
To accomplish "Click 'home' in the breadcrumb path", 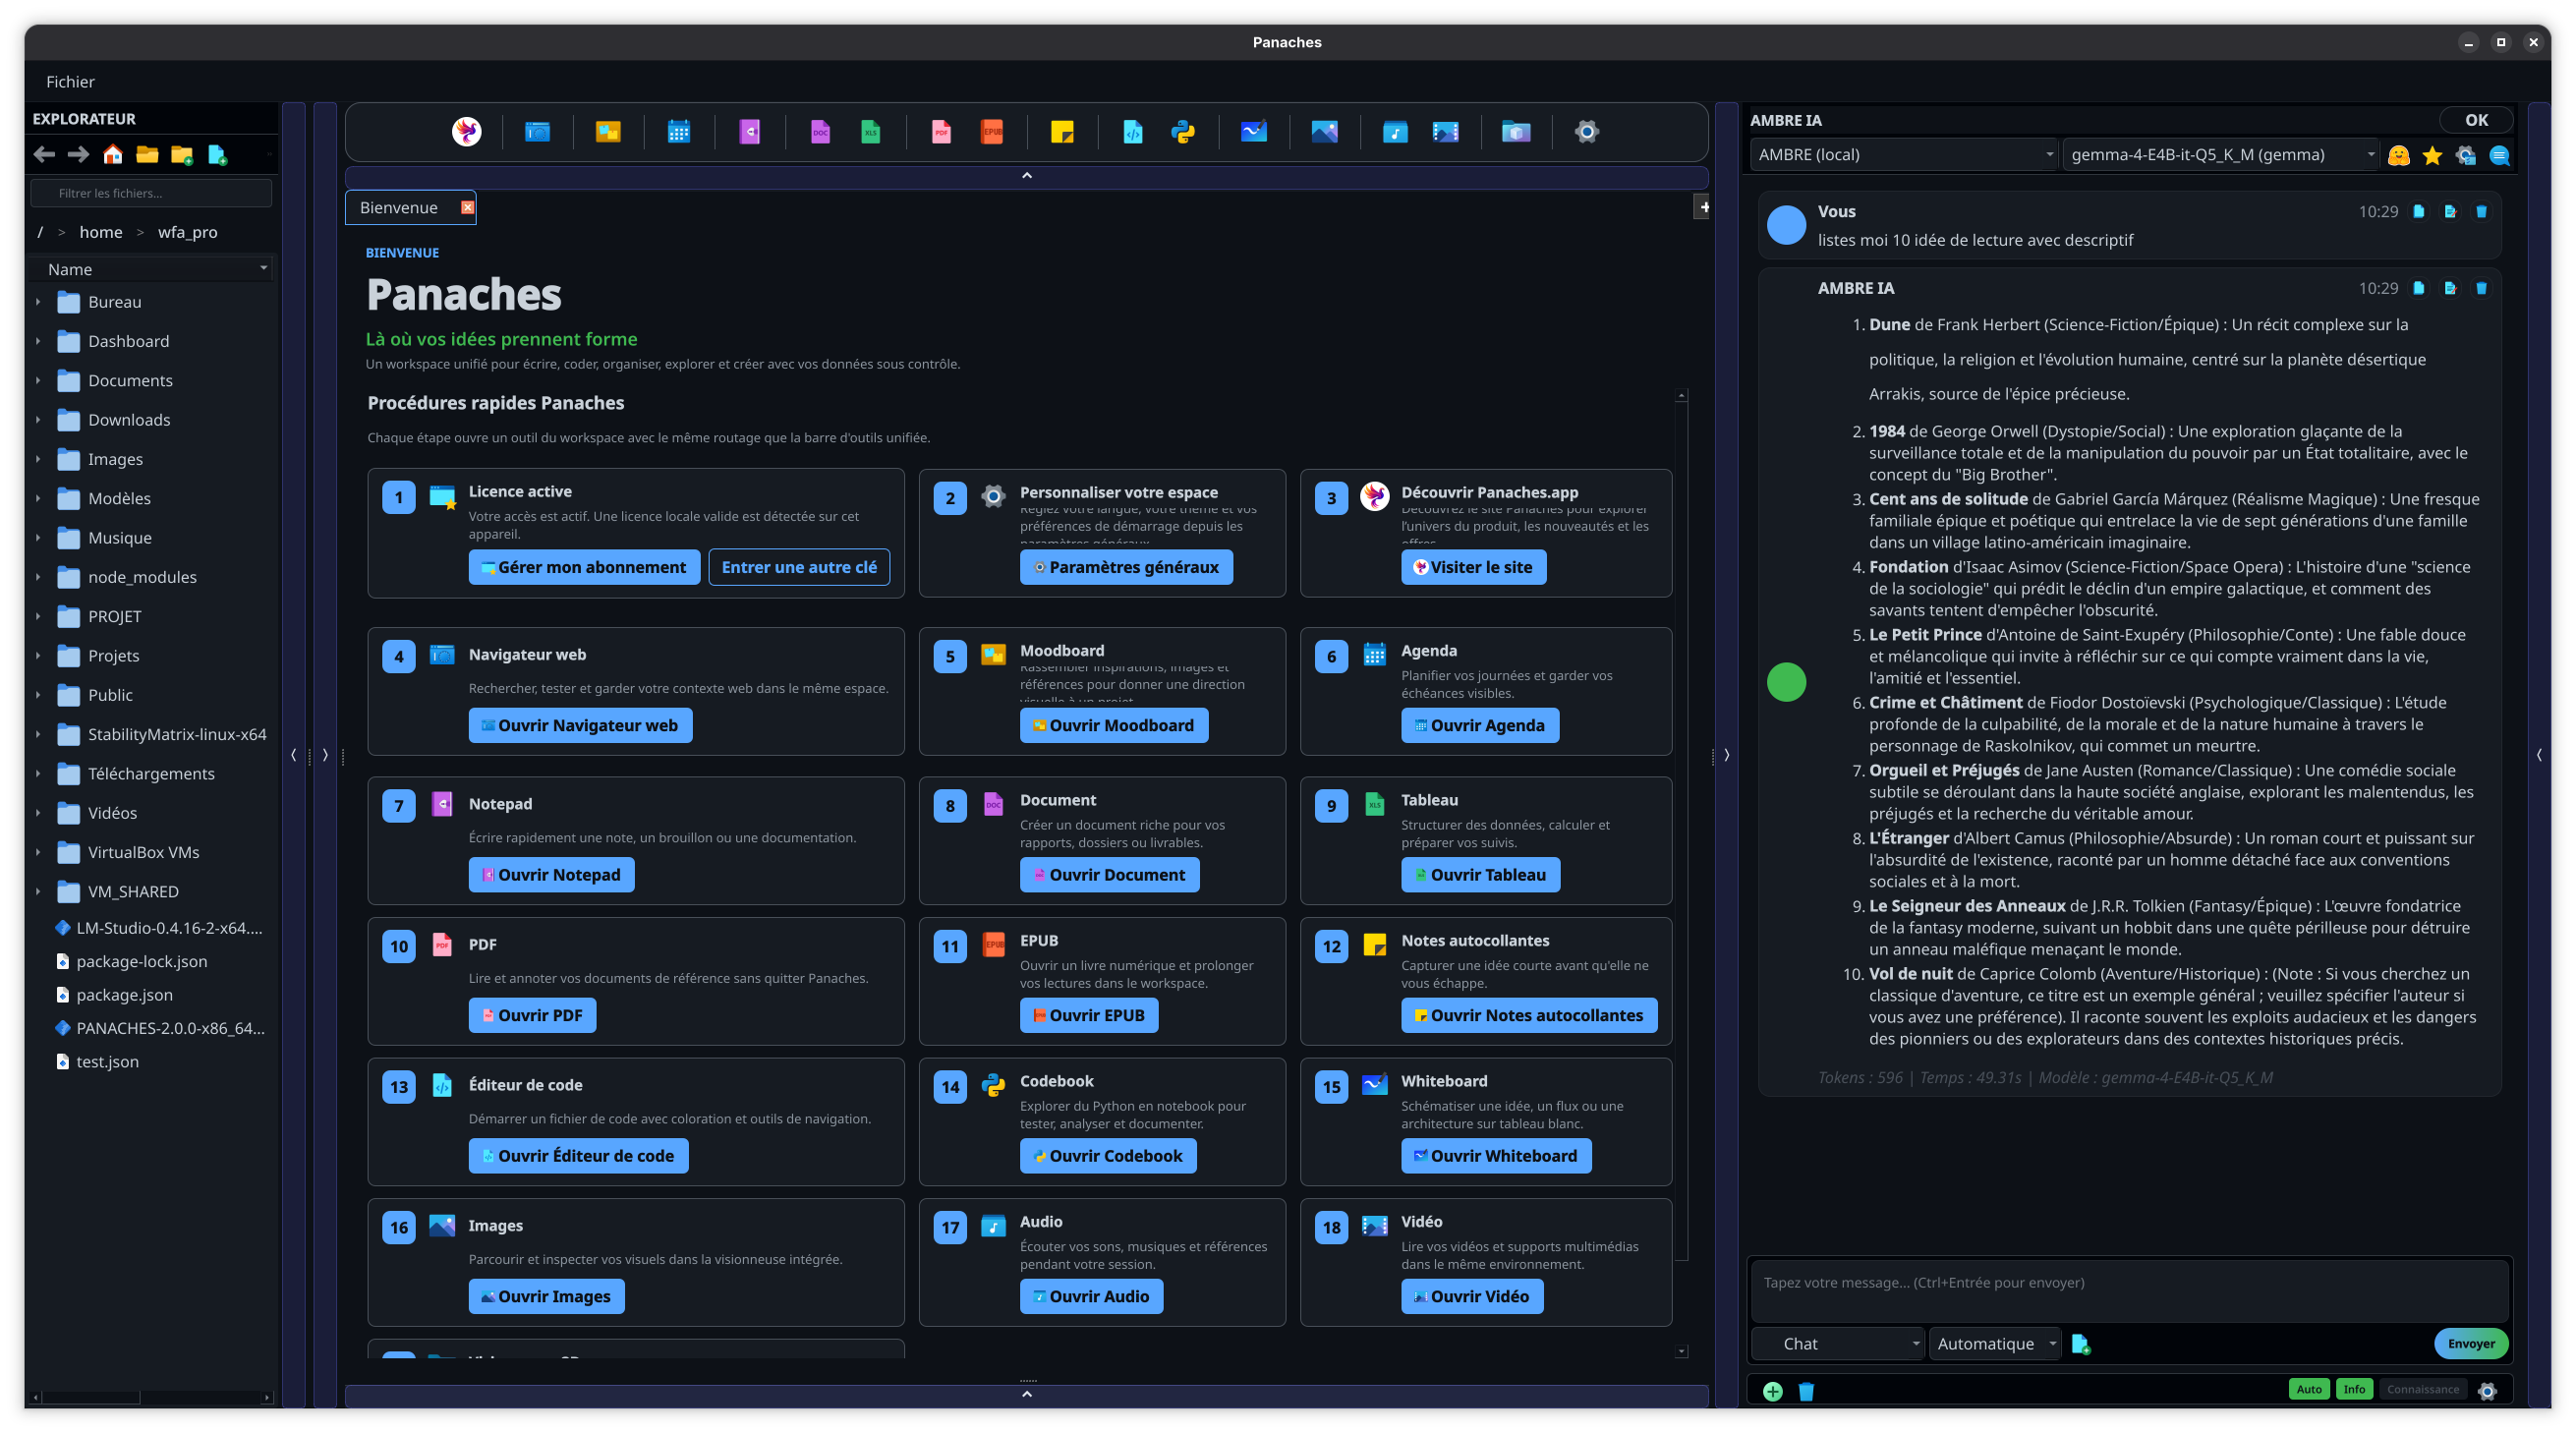I will pyautogui.click(x=101, y=232).
